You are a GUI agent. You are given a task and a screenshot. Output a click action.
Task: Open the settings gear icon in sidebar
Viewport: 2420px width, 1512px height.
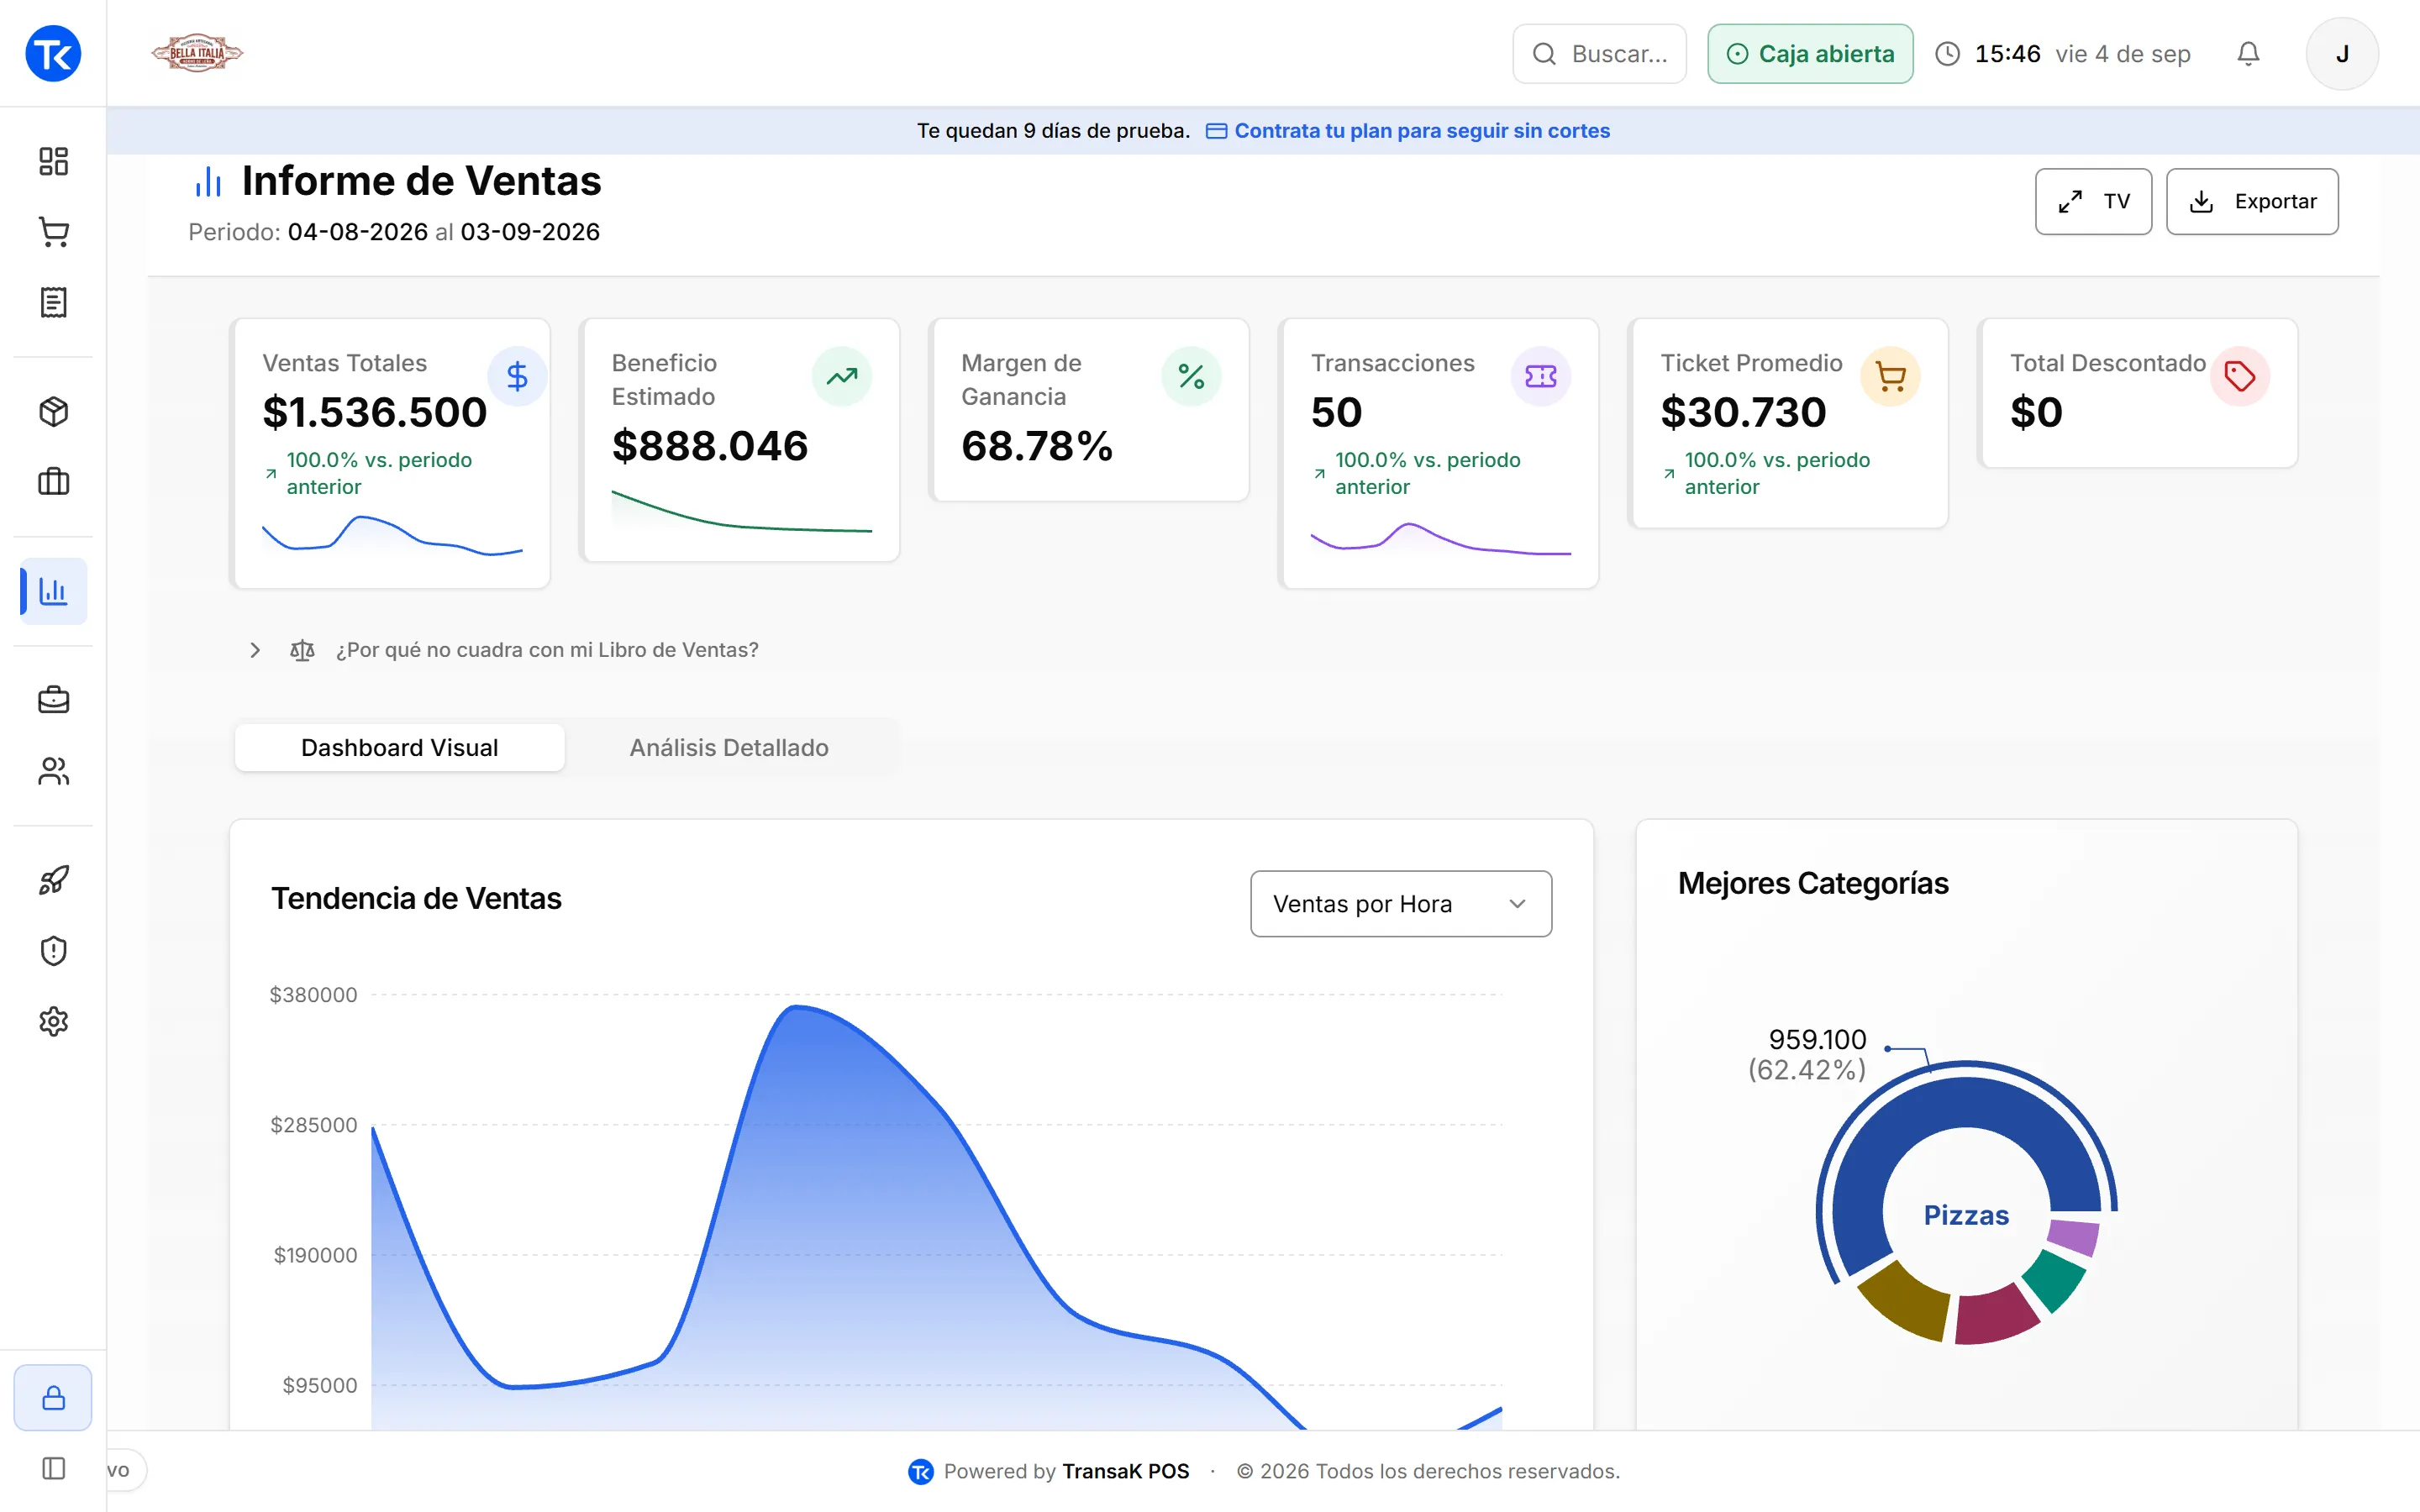(53, 1021)
